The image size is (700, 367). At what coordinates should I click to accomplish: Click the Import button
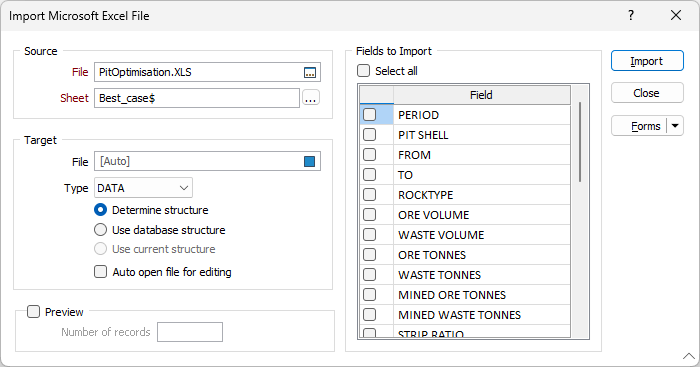(647, 61)
